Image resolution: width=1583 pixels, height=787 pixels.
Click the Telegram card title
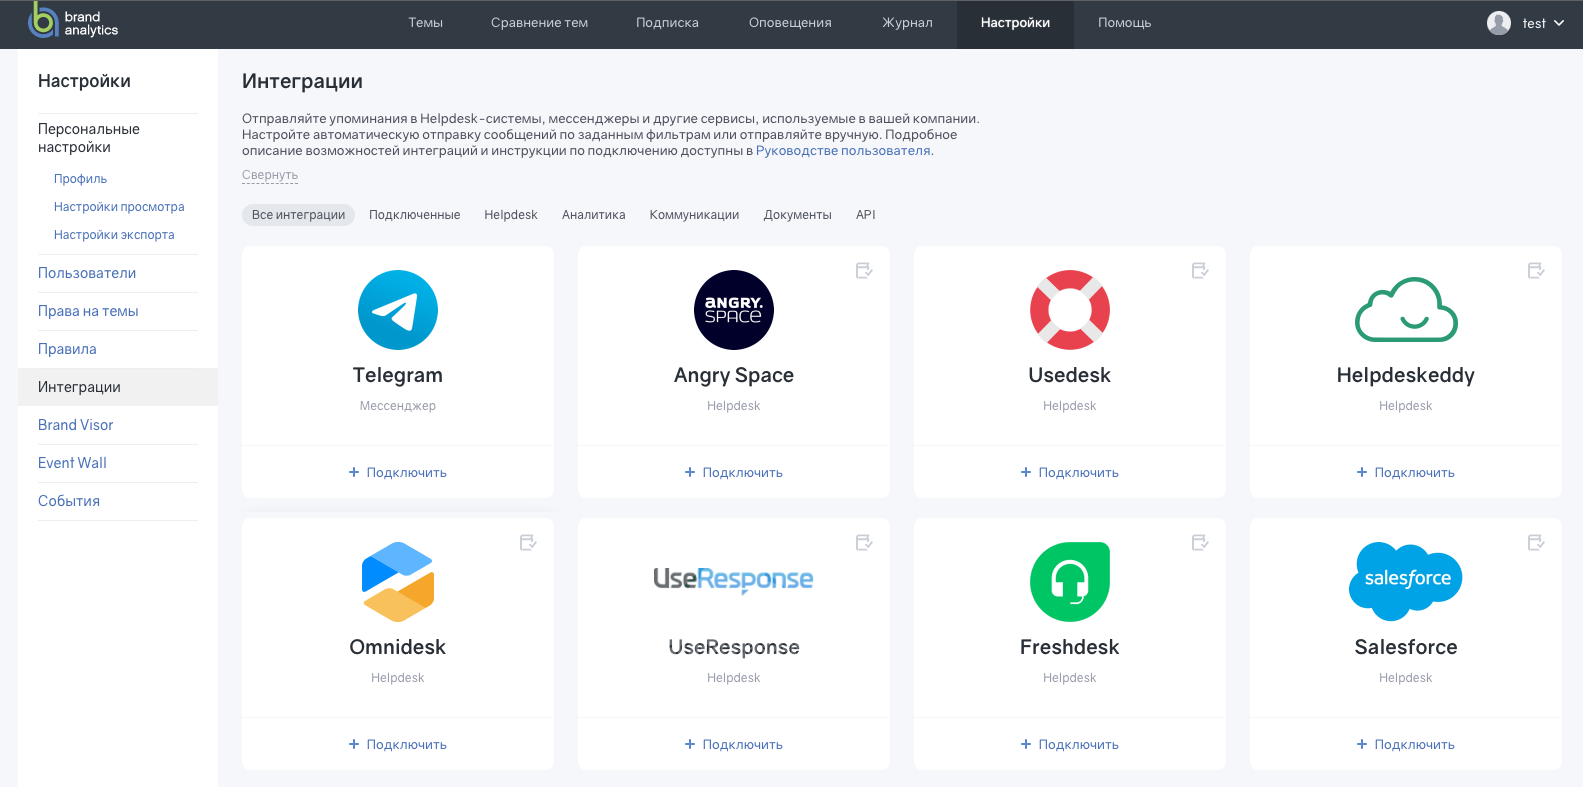pos(398,375)
